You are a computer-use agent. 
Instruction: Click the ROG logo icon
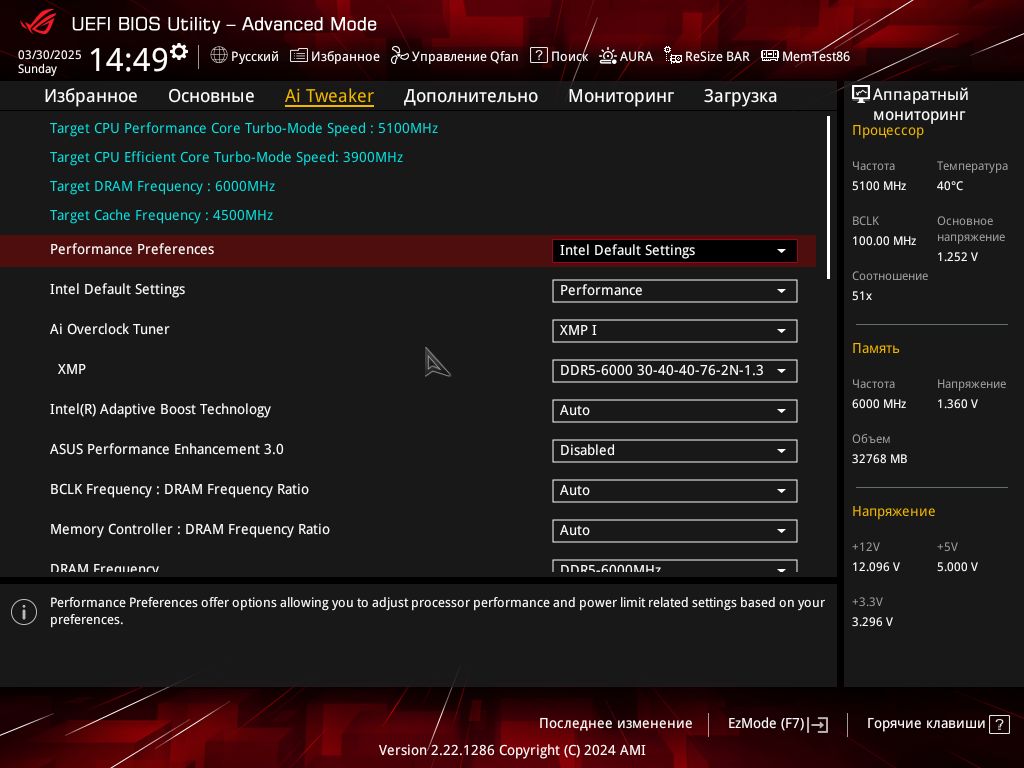[38, 24]
